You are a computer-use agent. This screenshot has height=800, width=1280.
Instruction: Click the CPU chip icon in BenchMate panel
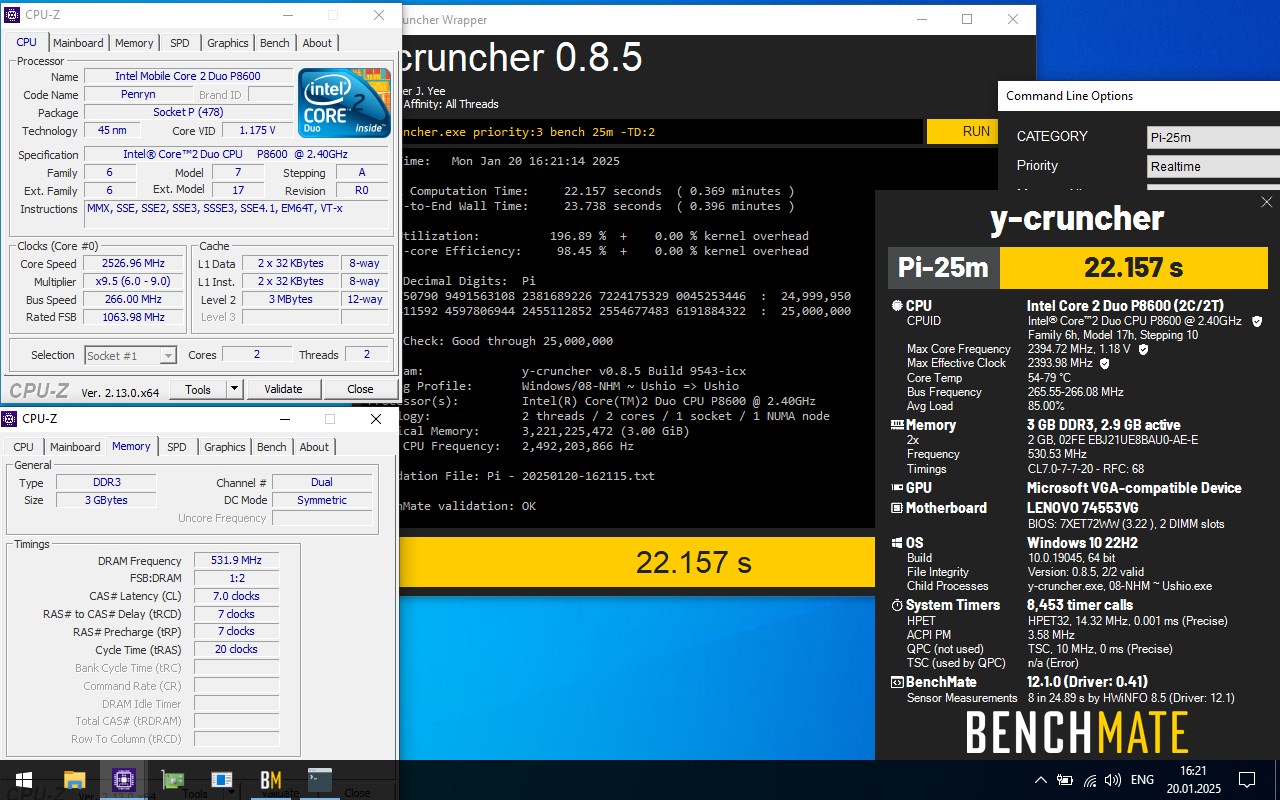click(x=896, y=306)
